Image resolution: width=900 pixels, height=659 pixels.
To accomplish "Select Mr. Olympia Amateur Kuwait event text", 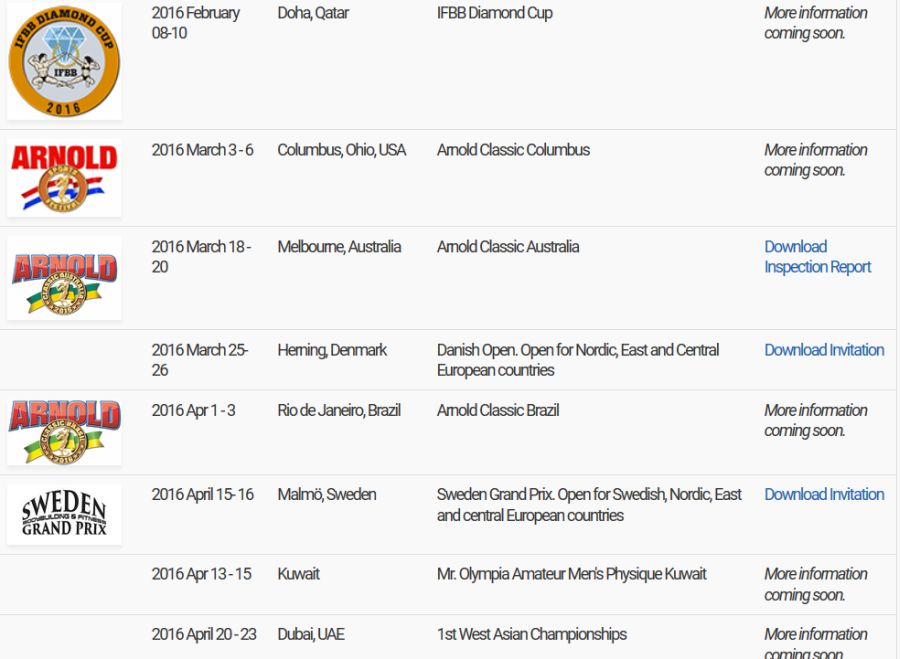I will point(571,574).
